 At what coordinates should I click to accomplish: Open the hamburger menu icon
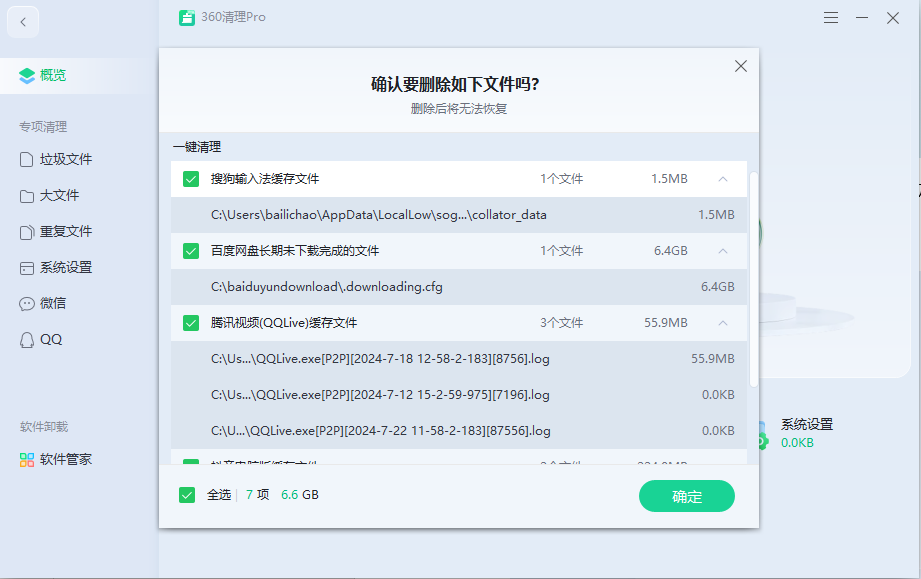831,18
